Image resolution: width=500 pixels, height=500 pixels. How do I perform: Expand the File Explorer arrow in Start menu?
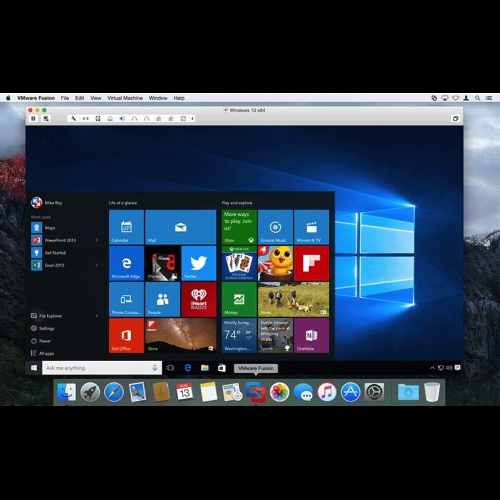(97, 316)
